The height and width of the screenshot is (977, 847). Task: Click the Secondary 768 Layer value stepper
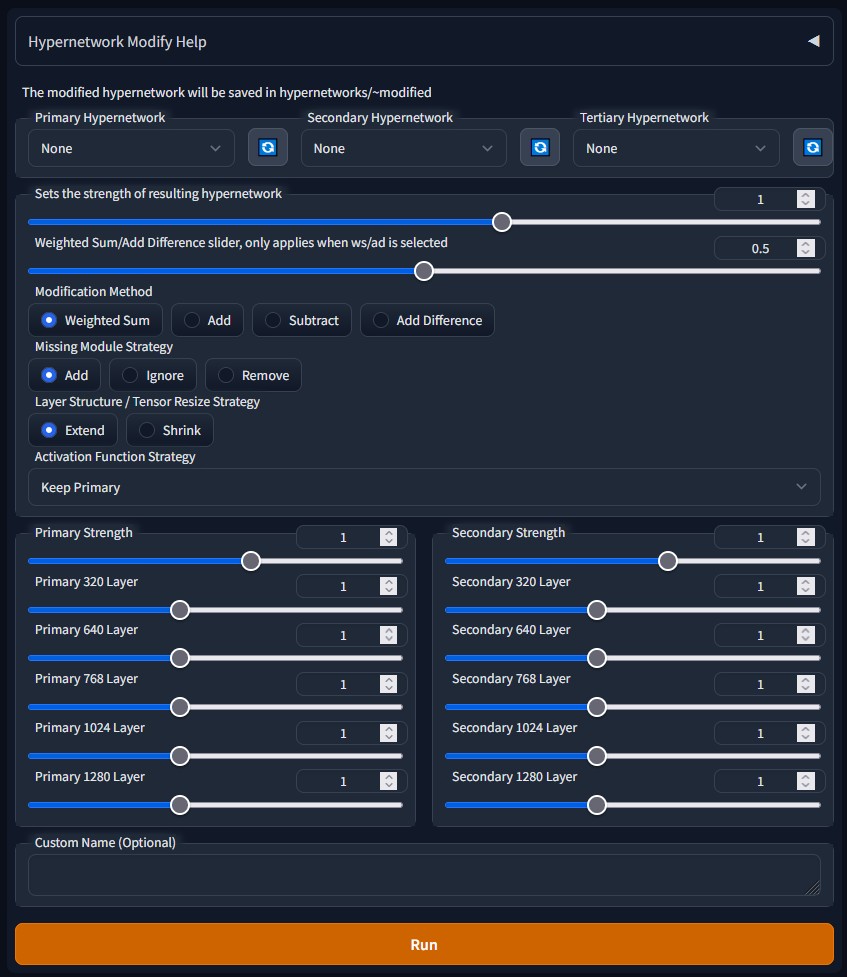(805, 684)
